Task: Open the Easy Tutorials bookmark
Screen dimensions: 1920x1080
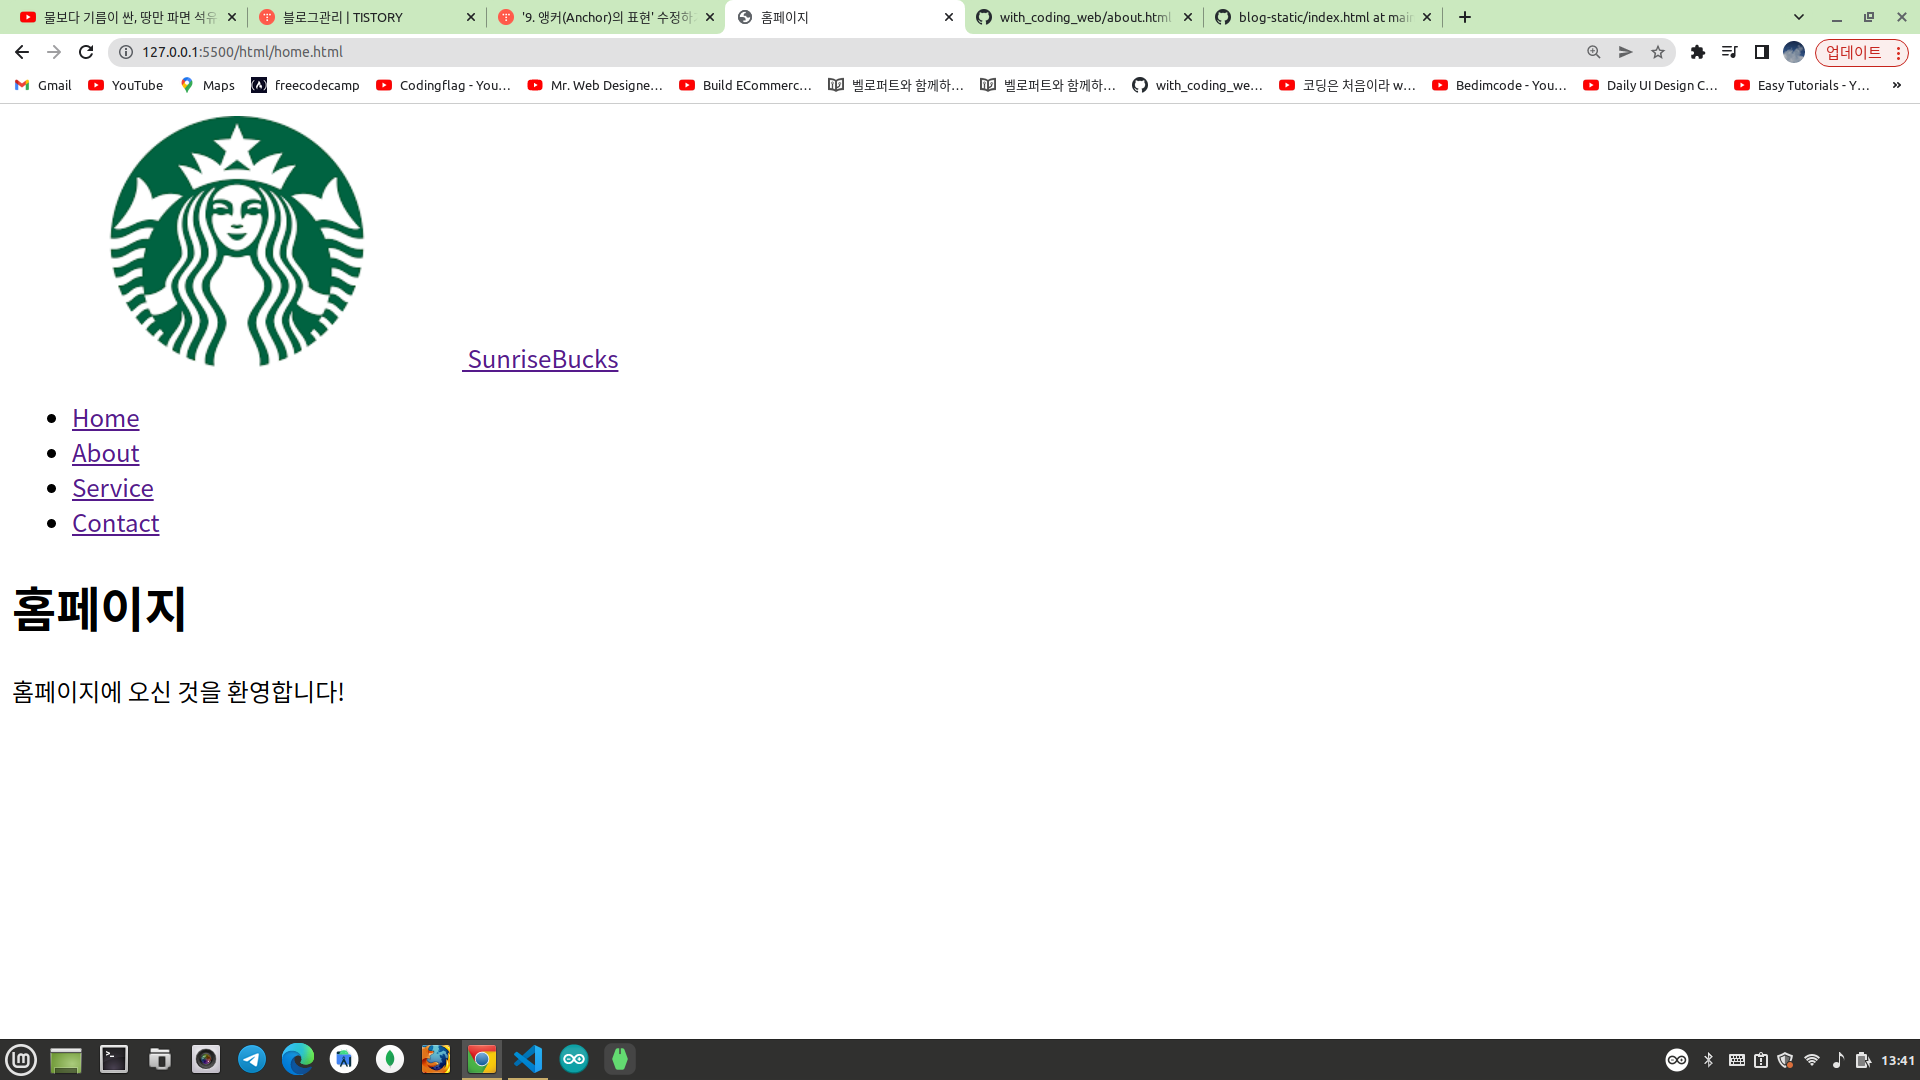Action: 1802,85
